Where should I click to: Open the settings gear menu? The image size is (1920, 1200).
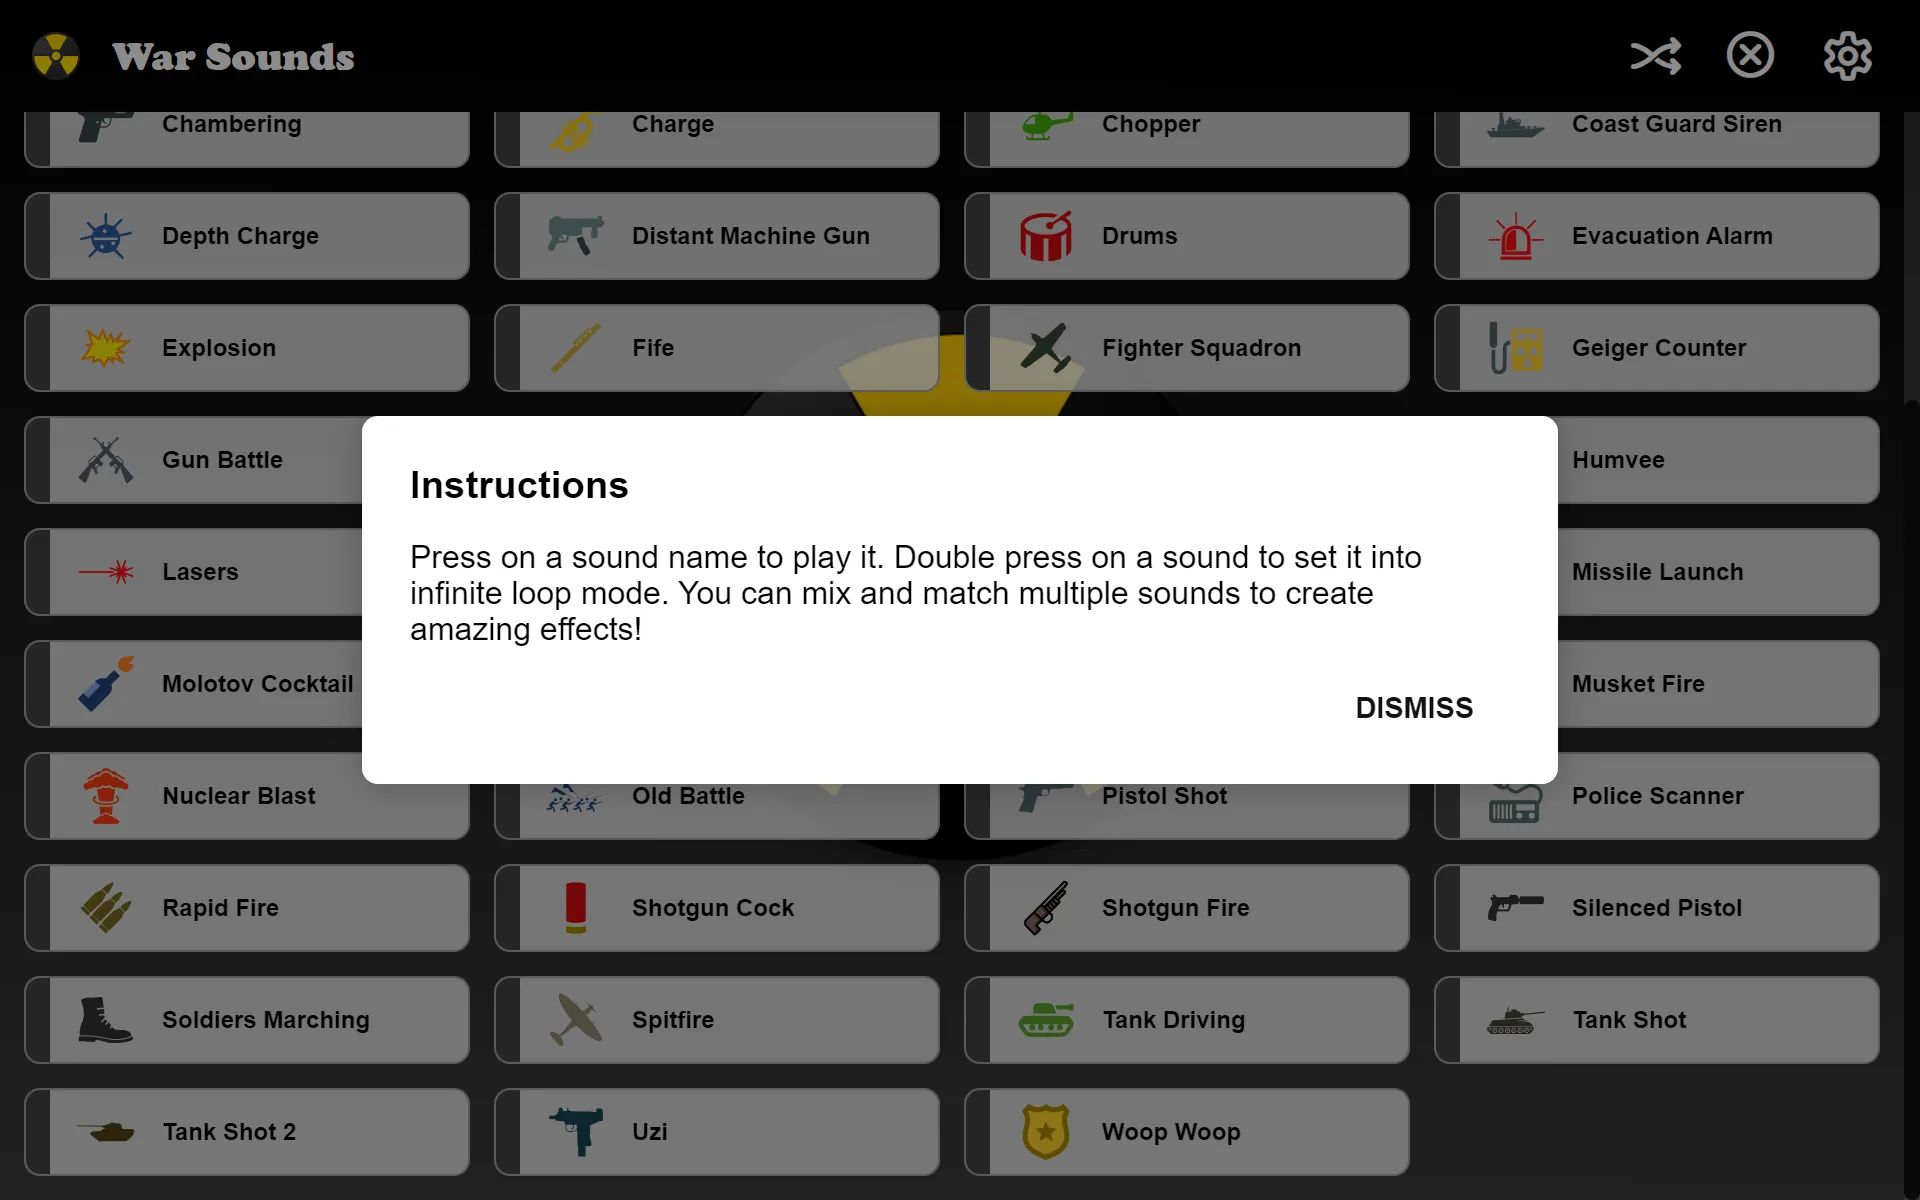[1847, 55]
